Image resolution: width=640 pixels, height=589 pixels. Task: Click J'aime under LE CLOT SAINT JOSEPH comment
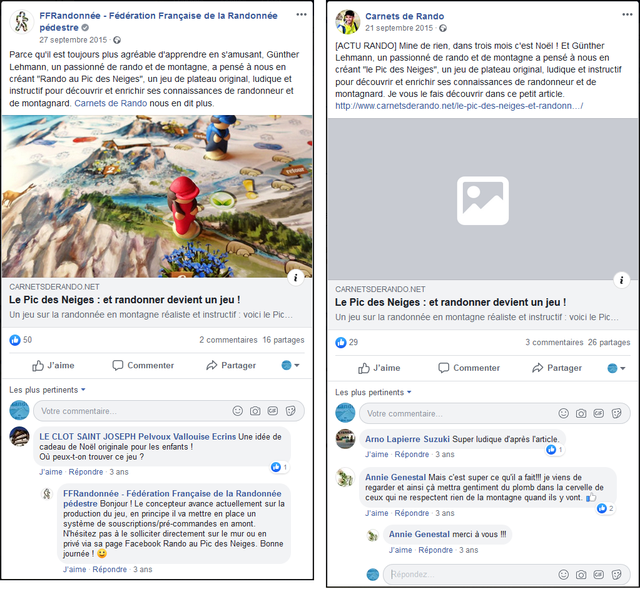[x=51, y=472]
